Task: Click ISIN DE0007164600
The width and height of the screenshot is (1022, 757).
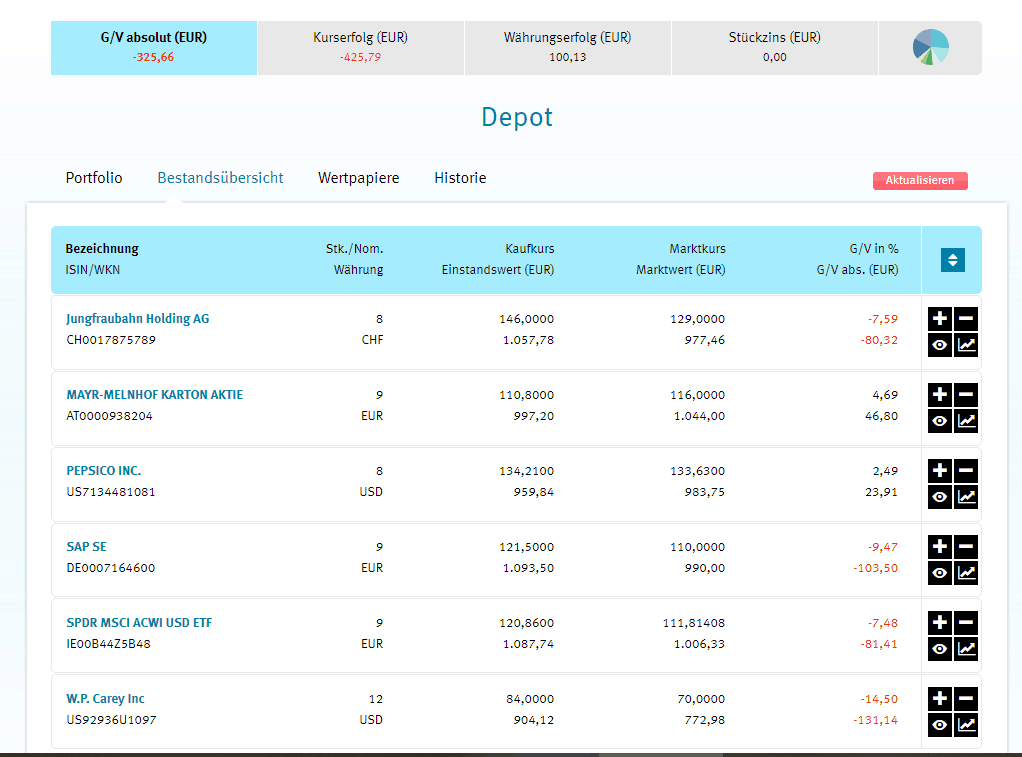Action: [x=111, y=568]
